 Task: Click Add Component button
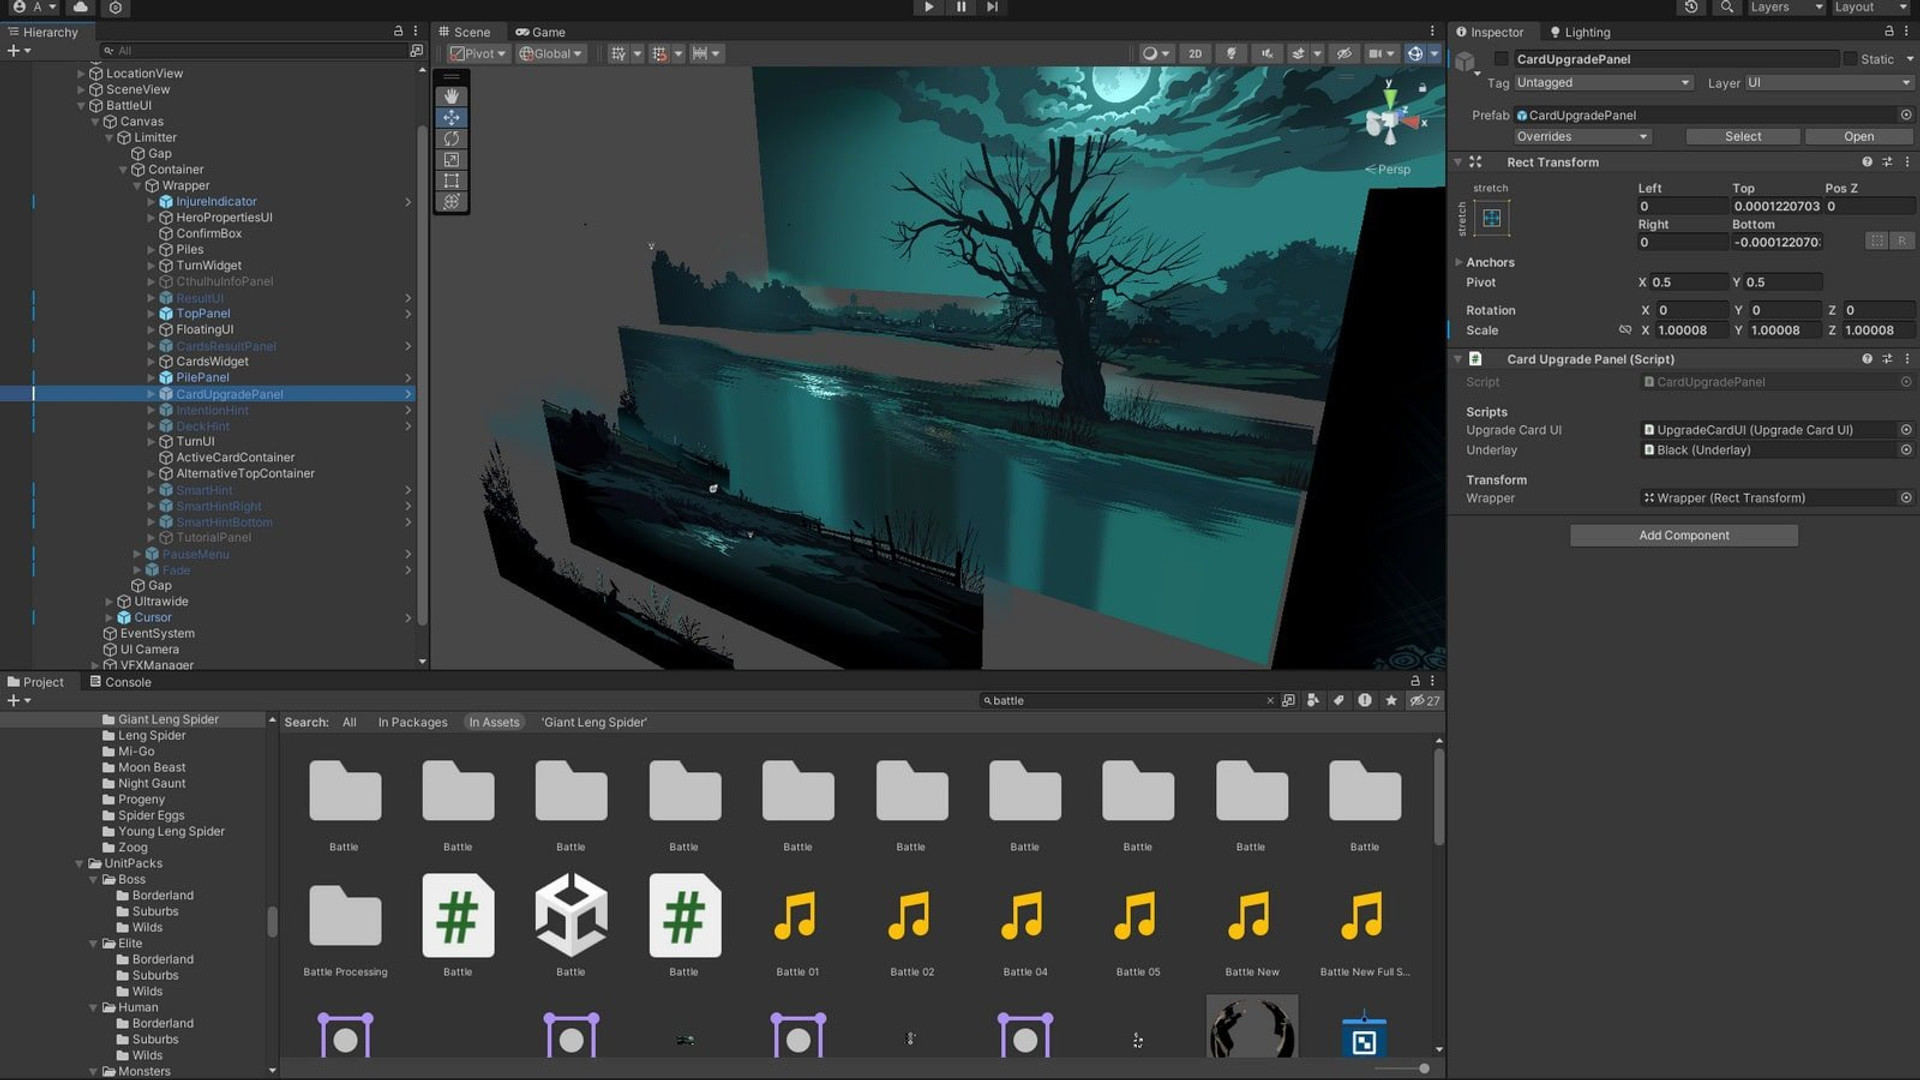pos(1684,536)
